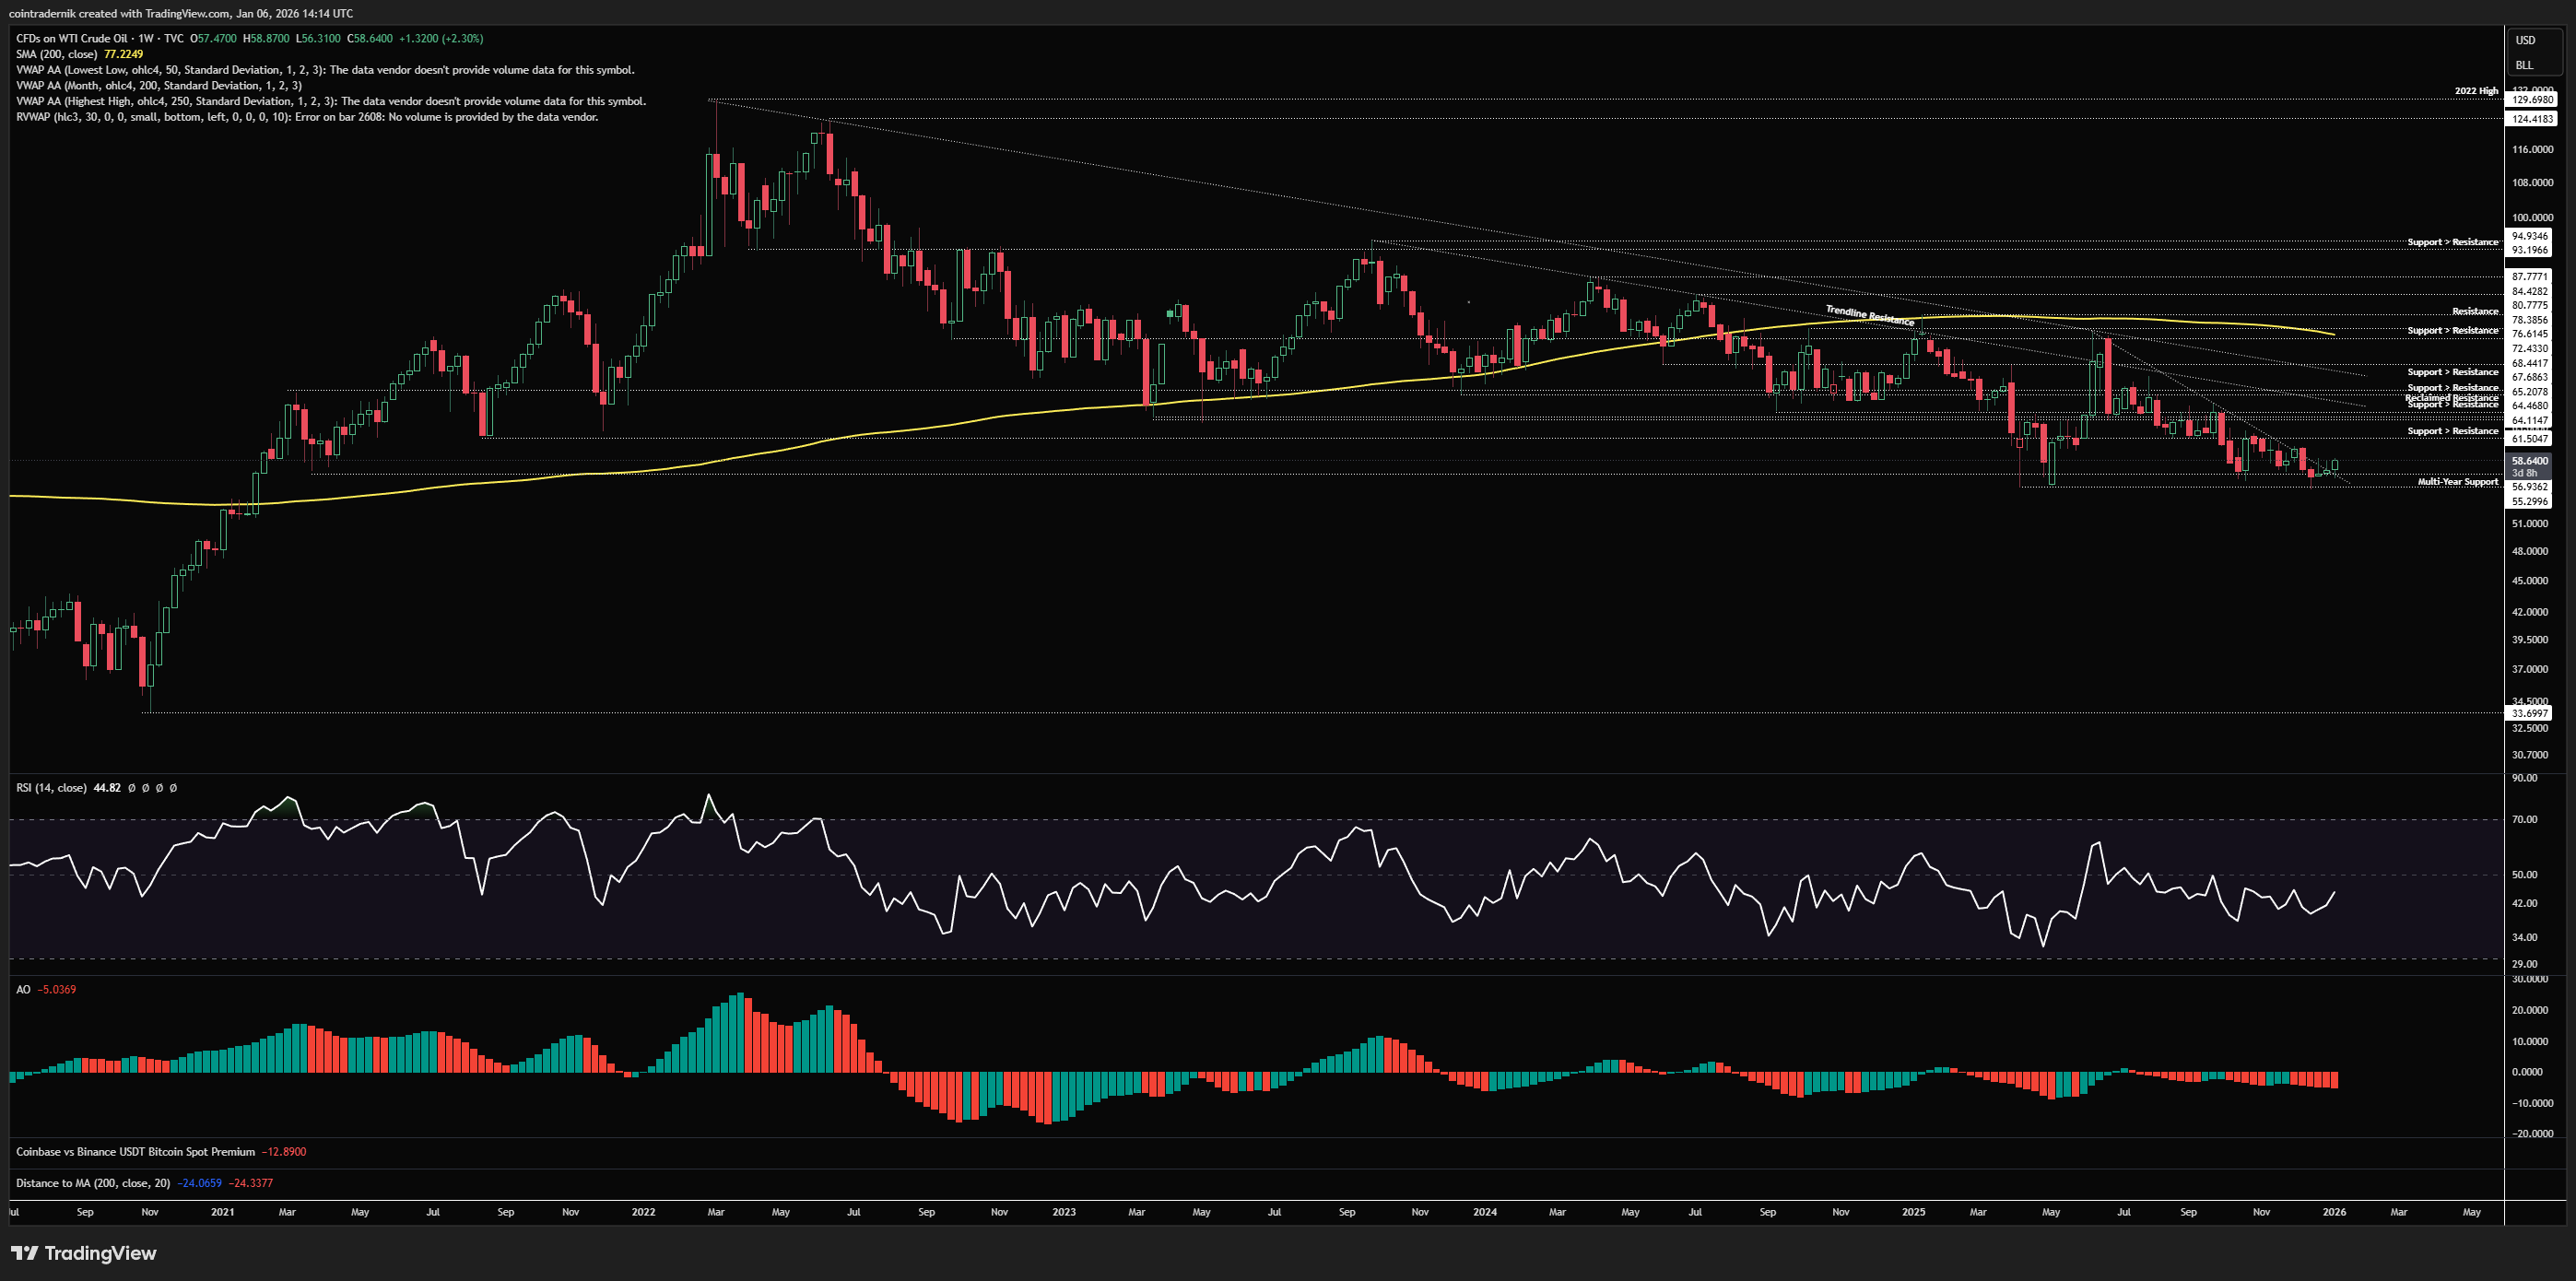The width and height of the screenshot is (2576, 1281).
Task: Select the VWAP AA Month indicator legend
Action: point(158,86)
